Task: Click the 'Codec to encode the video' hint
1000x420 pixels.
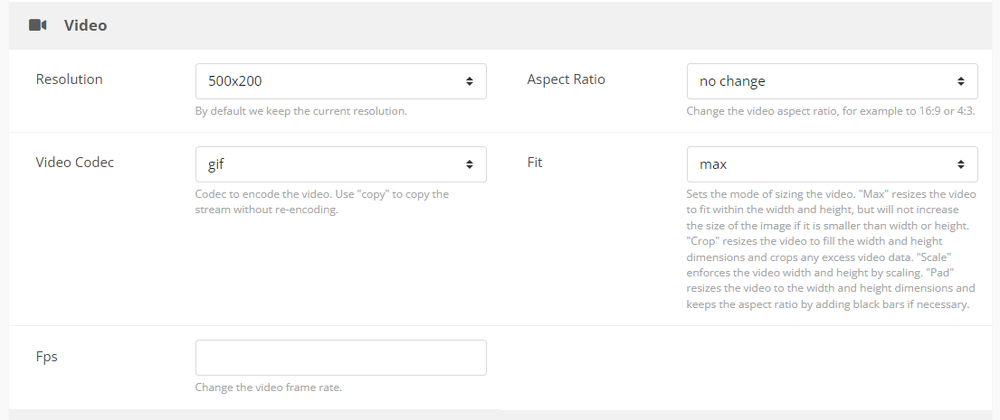Action: pyautogui.click(x=322, y=201)
